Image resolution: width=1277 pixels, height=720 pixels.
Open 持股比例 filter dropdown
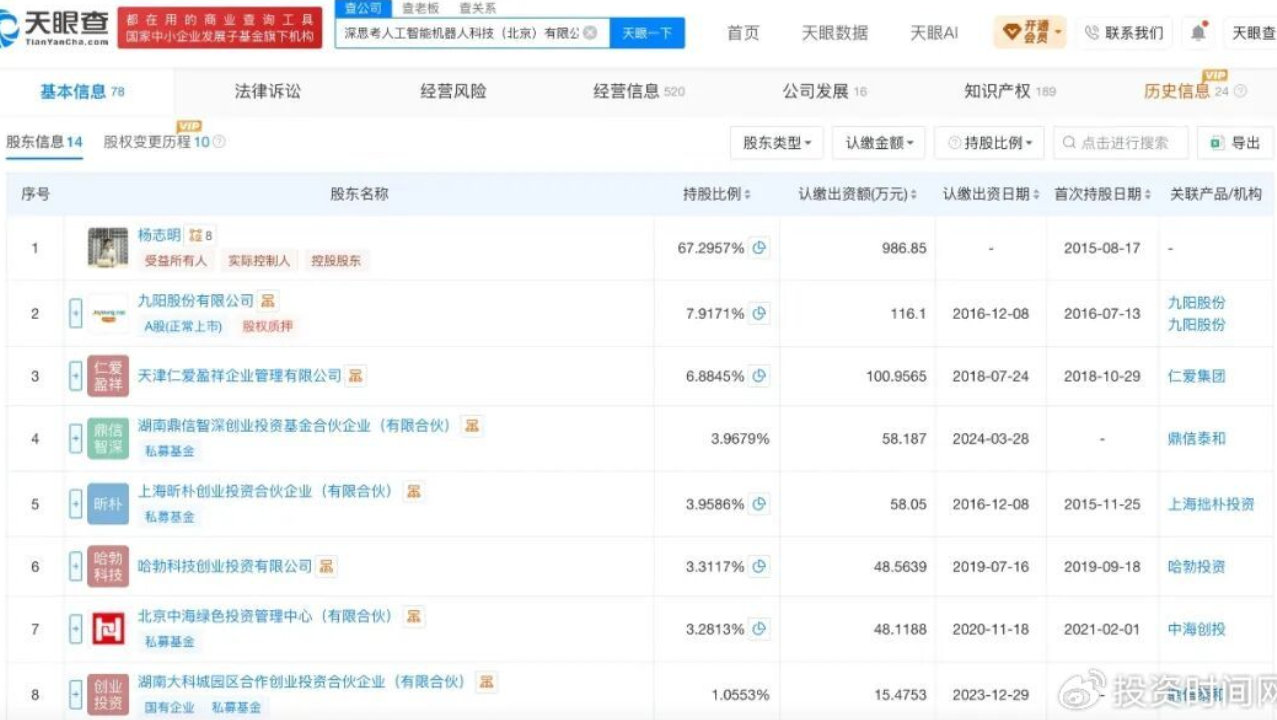[990, 143]
